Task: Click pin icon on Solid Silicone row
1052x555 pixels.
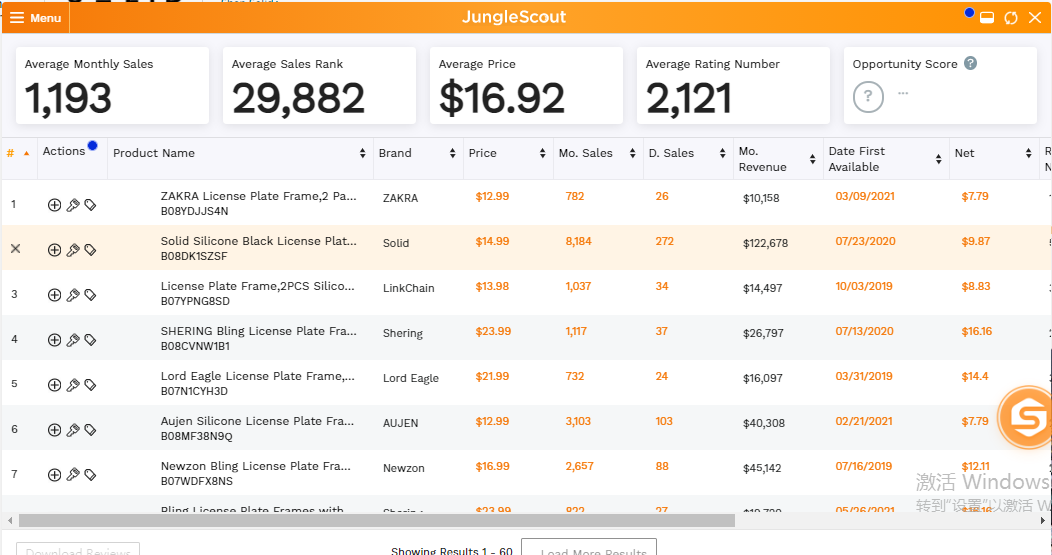Action: pyautogui.click(x=72, y=250)
